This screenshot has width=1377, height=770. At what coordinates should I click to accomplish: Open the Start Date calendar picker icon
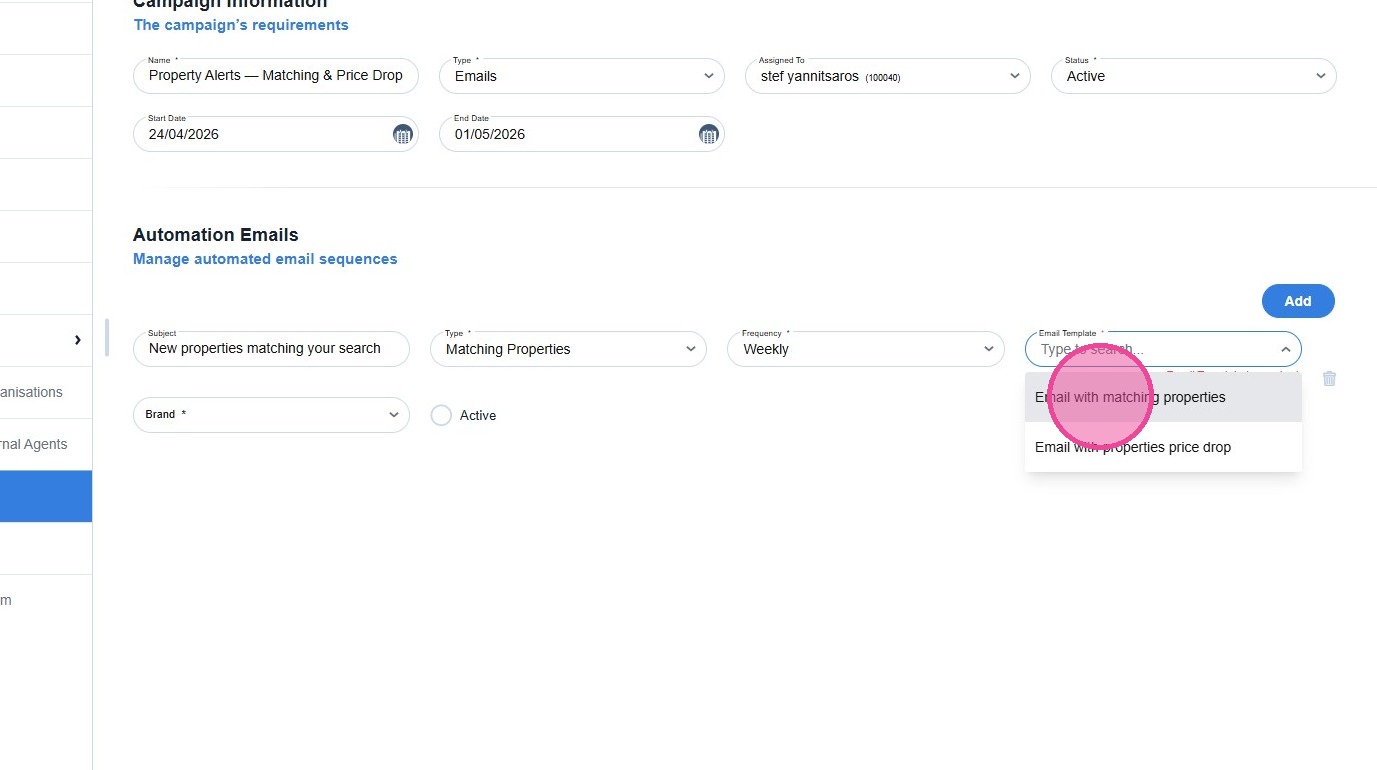point(402,134)
